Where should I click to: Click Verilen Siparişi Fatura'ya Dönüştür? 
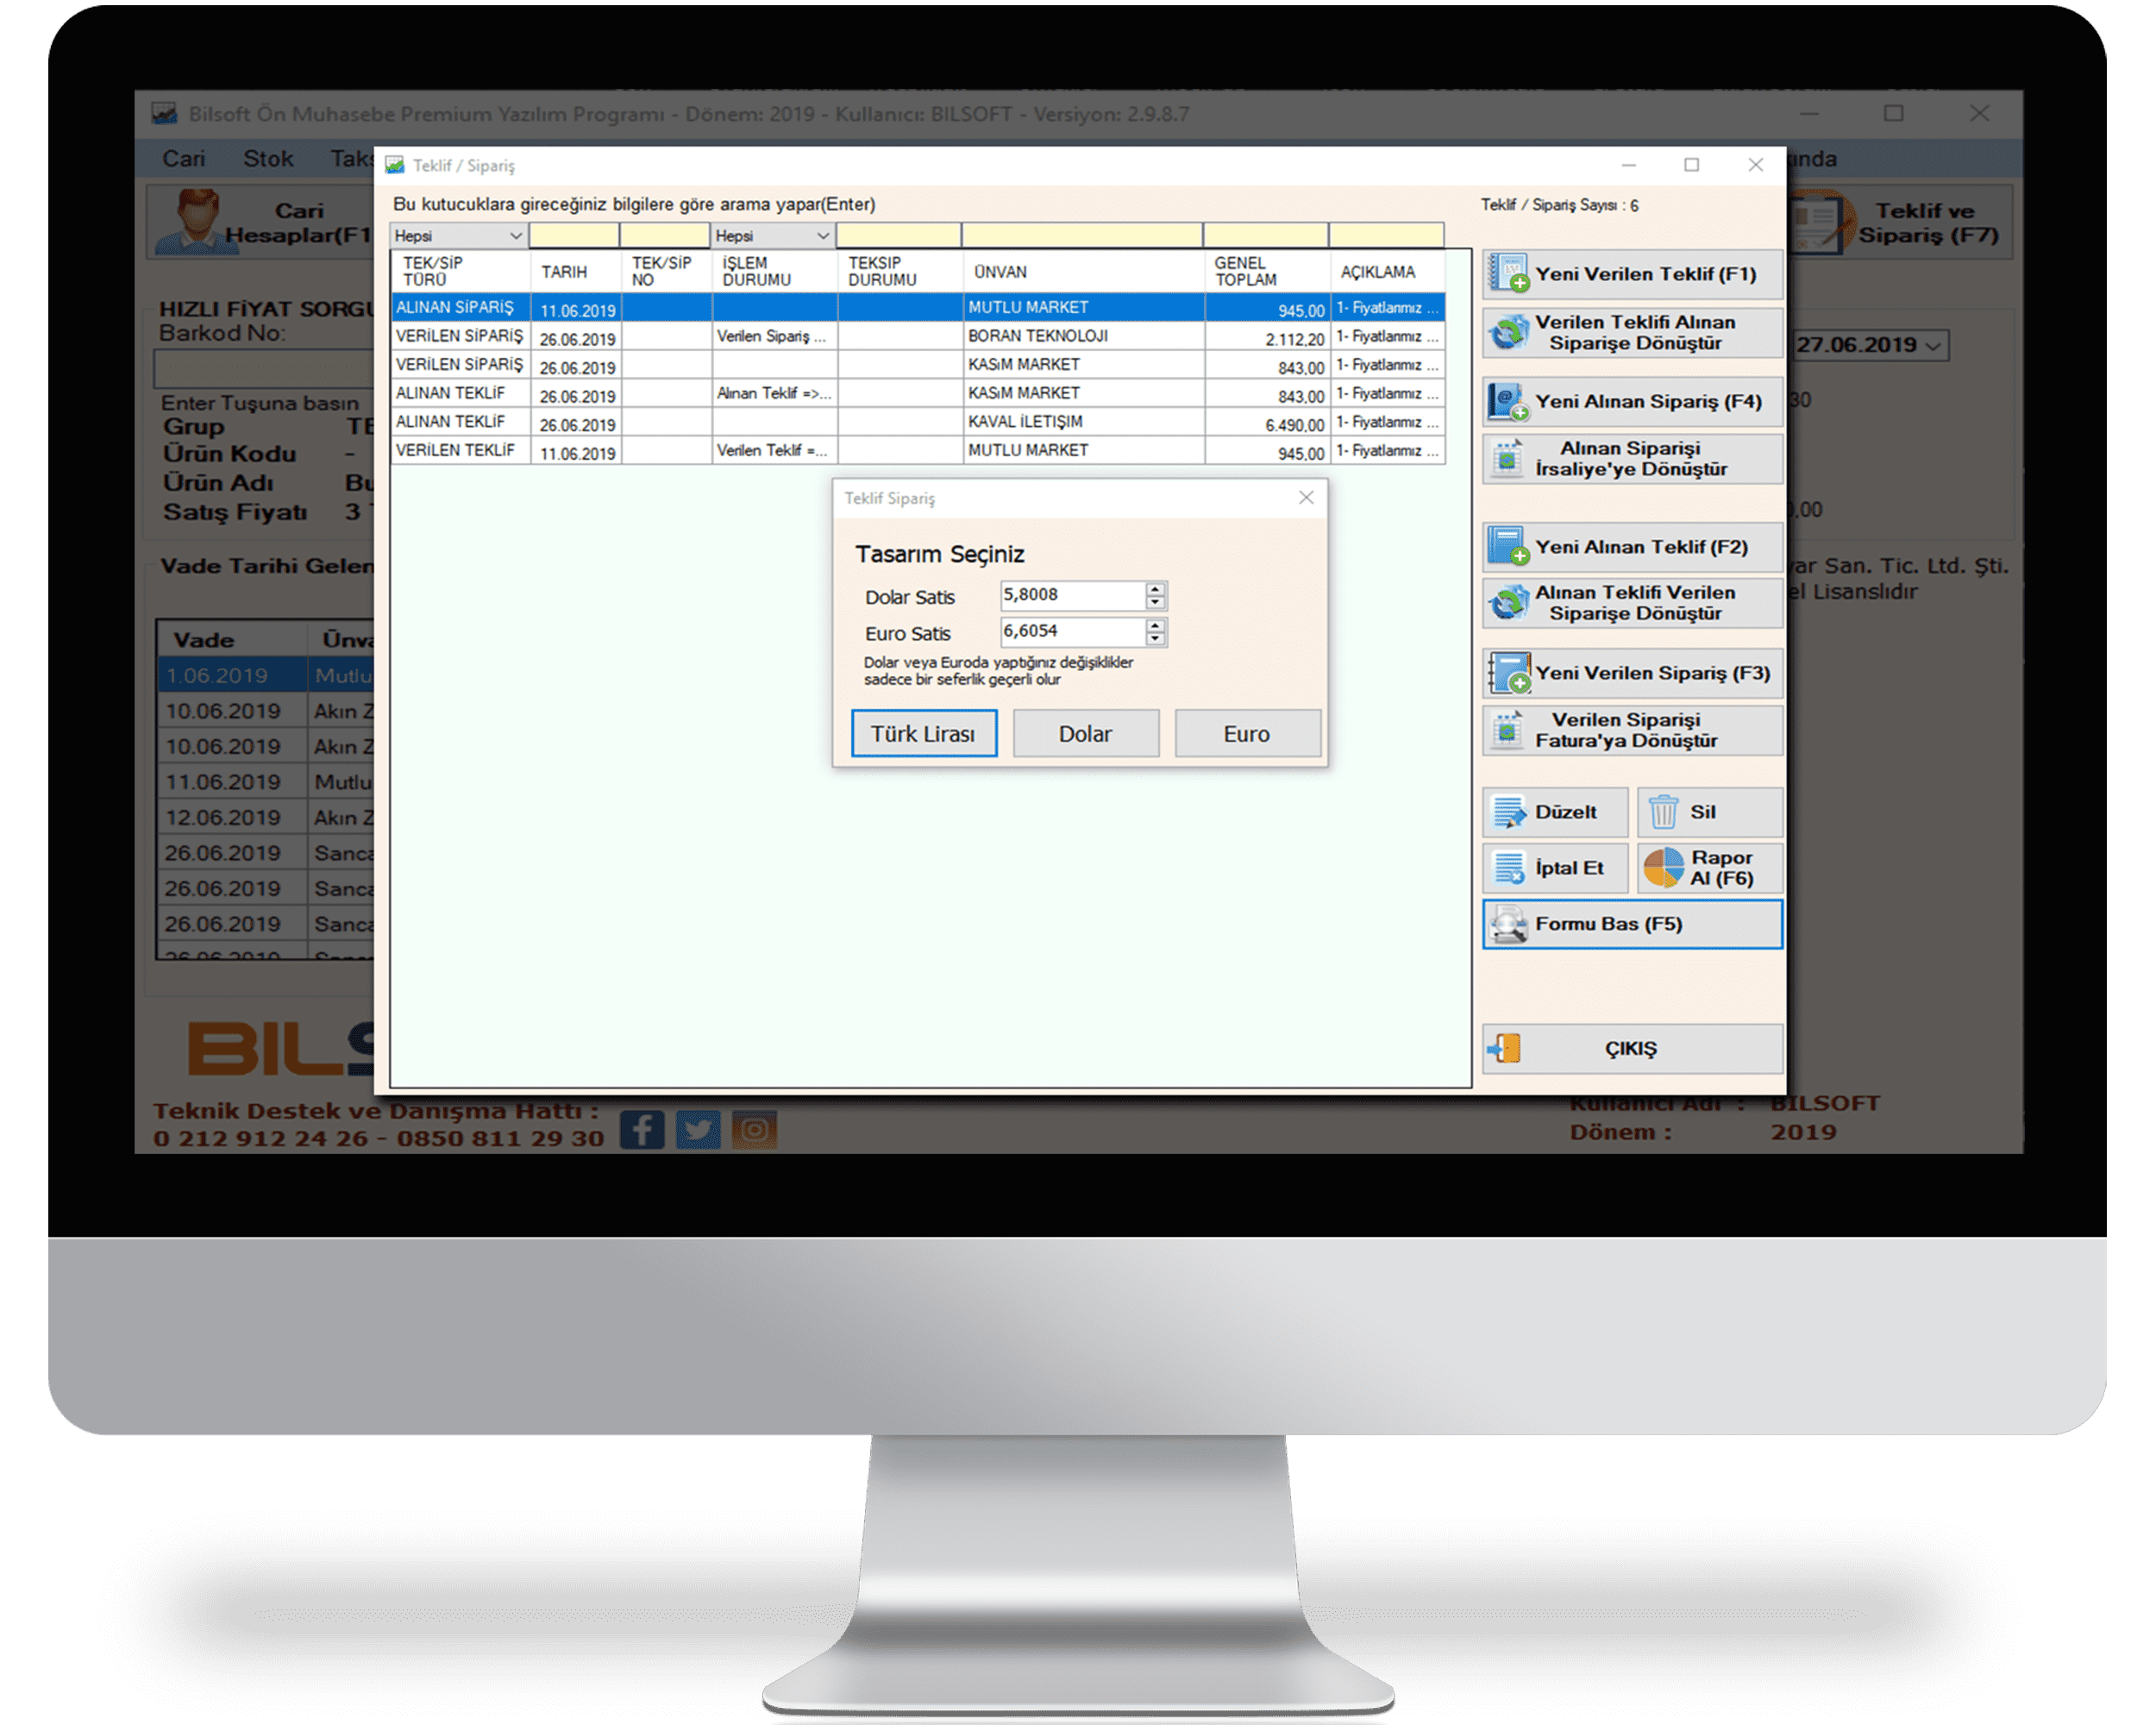[1631, 730]
